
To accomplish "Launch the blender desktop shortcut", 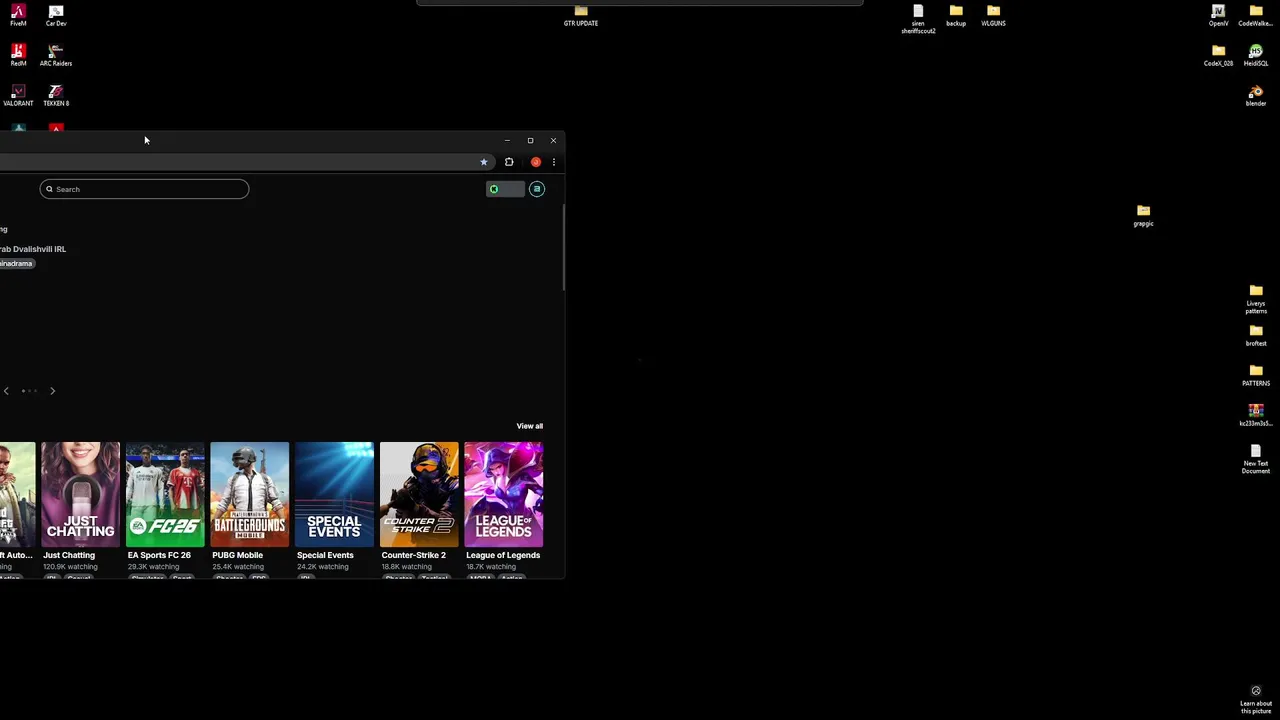I will point(1256,95).
